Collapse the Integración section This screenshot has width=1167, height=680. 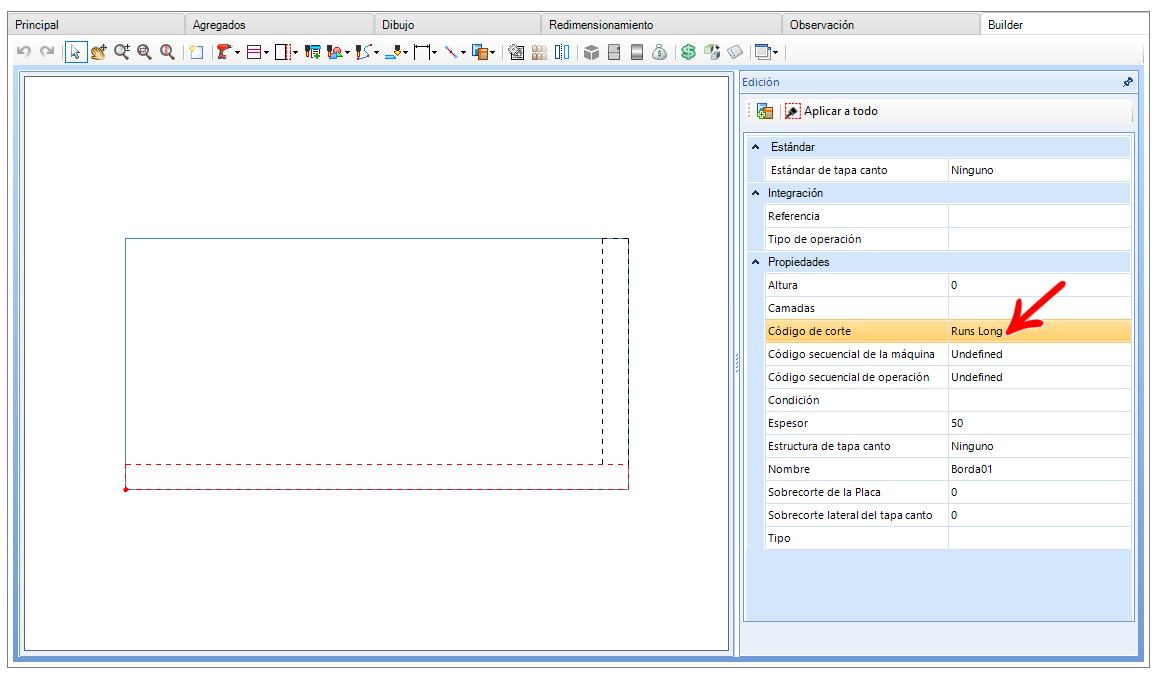pos(755,193)
